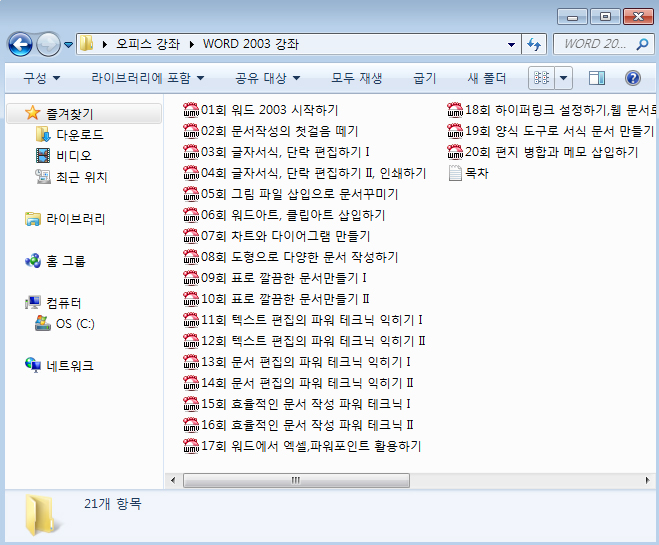The width and height of the screenshot is (659, 545).
Task: Select the 목차 text document icon
Action: pyautogui.click(x=455, y=173)
